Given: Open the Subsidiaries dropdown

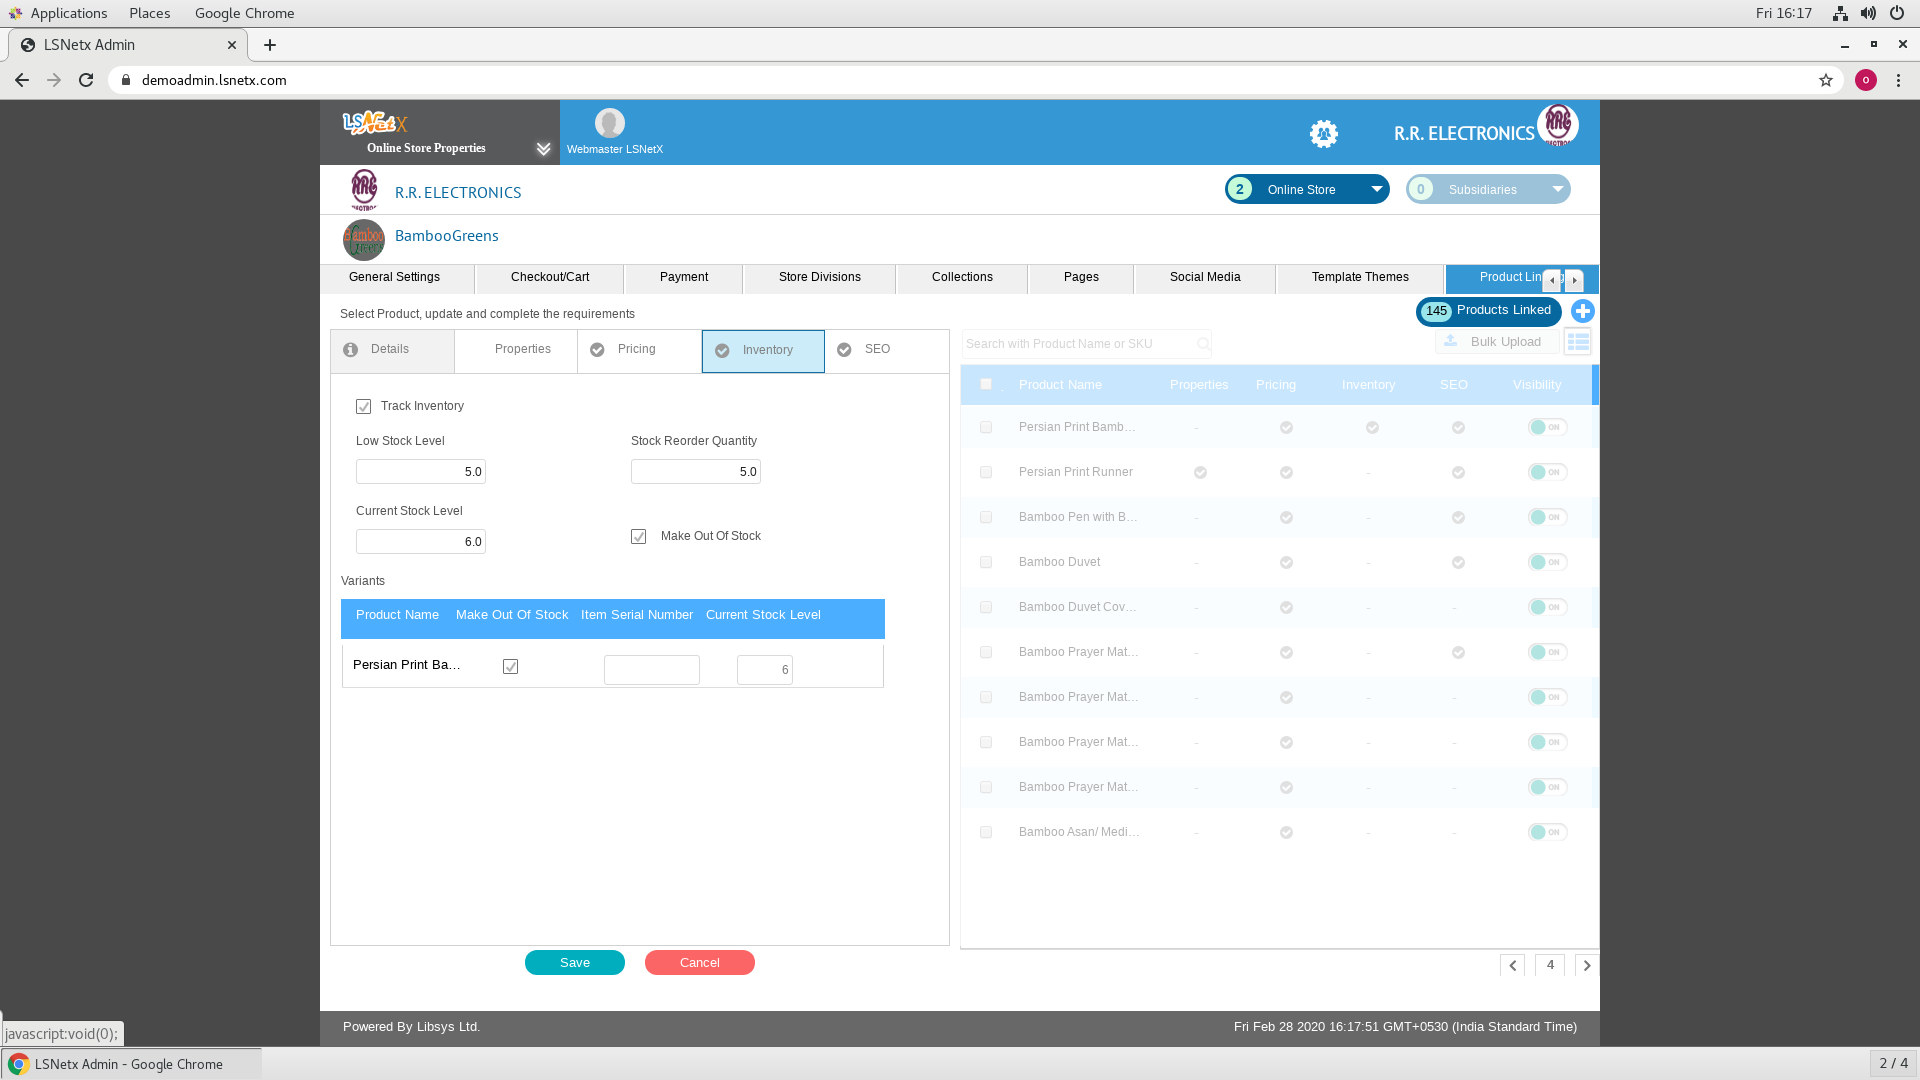Looking at the screenshot, I should click(1557, 189).
